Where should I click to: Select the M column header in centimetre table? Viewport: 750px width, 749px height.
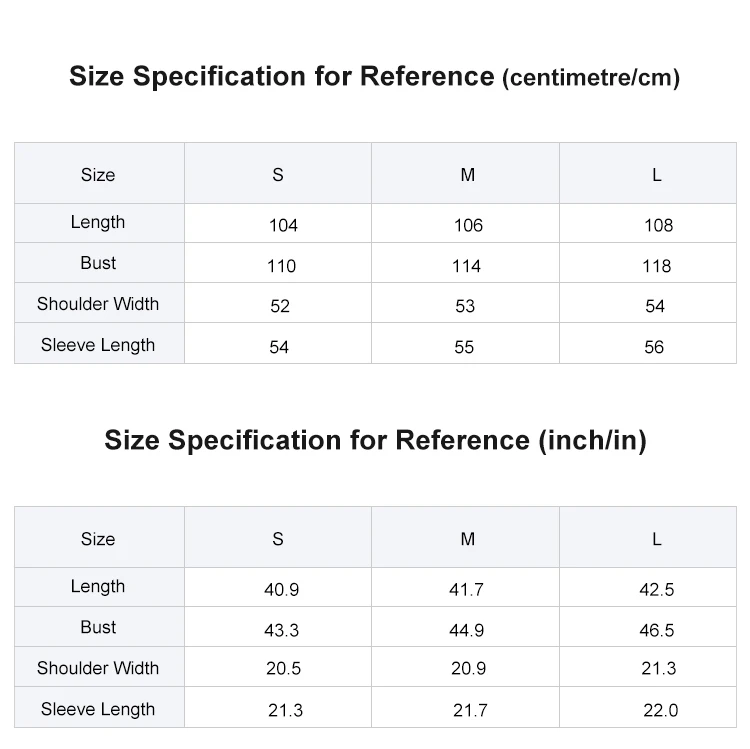click(467, 175)
